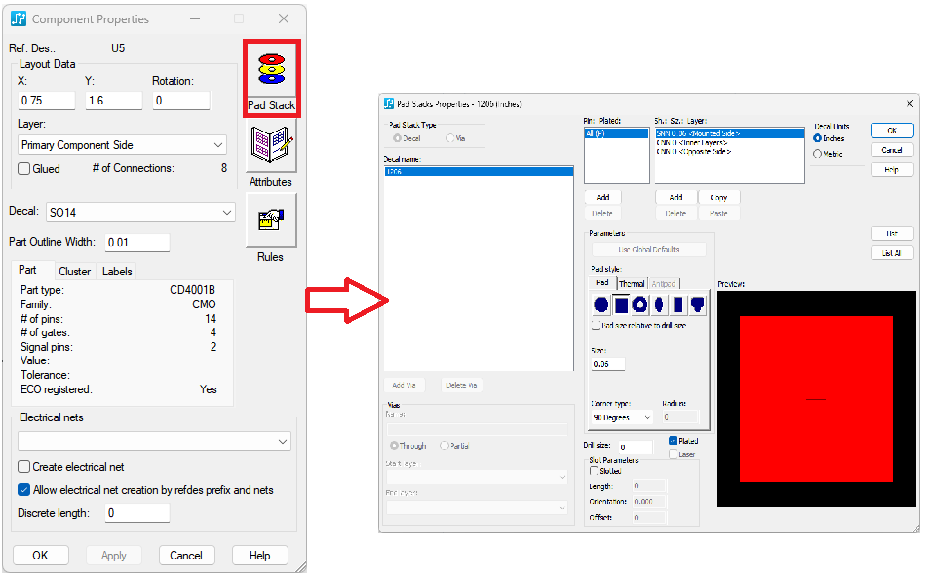Click Cancel in Component Properties dialog

click(x=186, y=555)
